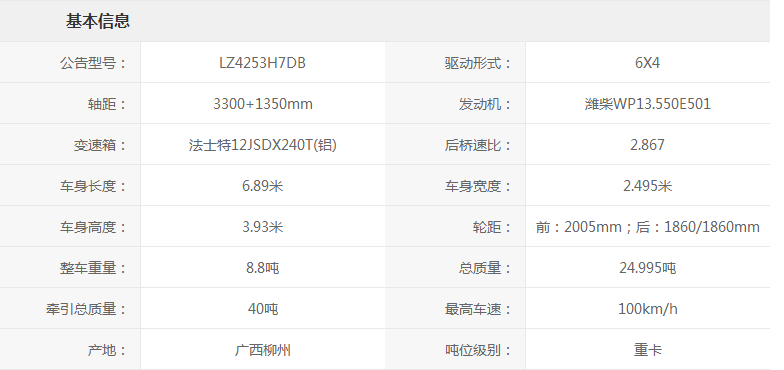Screen dimensions: 784x370
Task: Click the 车身高度 label
Action: pyautogui.click(x=93, y=227)
